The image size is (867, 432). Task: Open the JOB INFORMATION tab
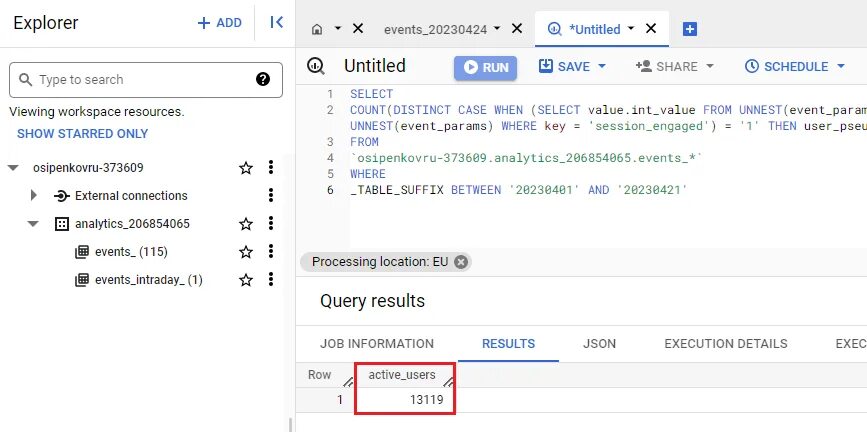377,343
